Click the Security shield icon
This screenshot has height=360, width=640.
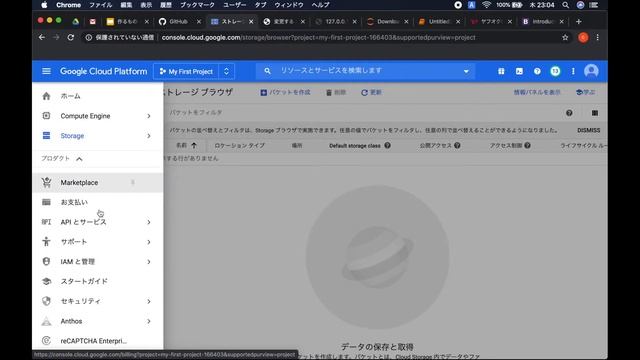coord(46,301)
